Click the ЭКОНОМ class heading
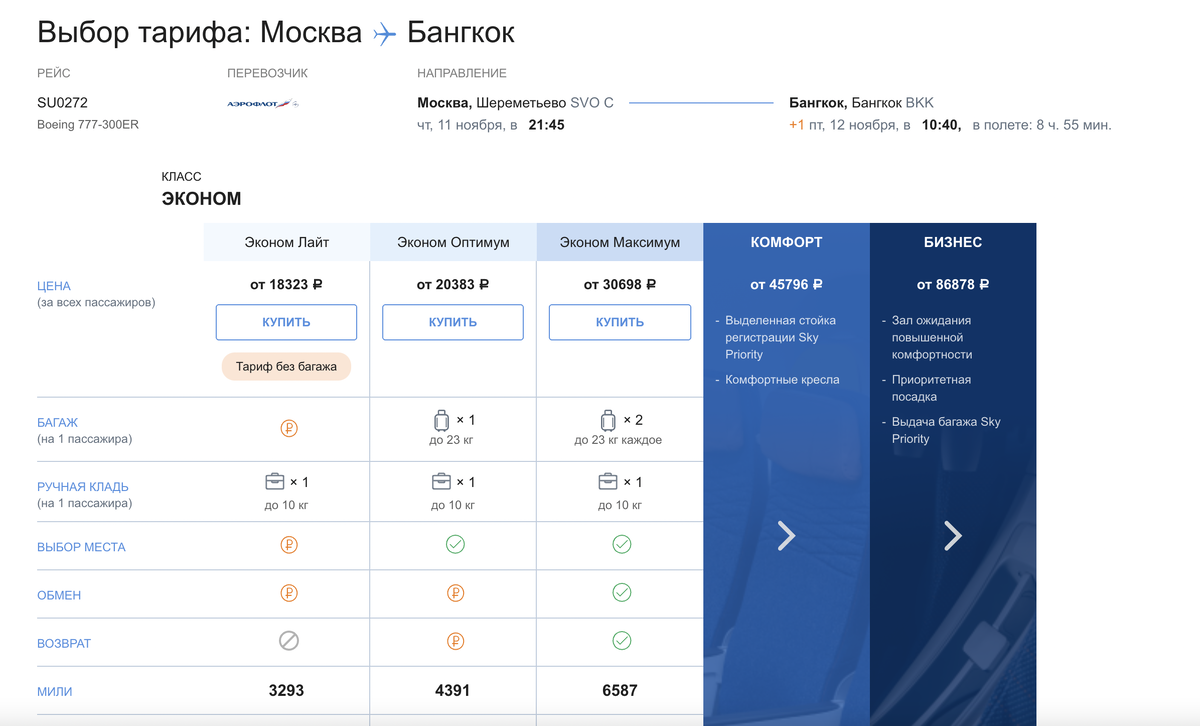Screen dimensions: 1200x726 click(201, 199)
